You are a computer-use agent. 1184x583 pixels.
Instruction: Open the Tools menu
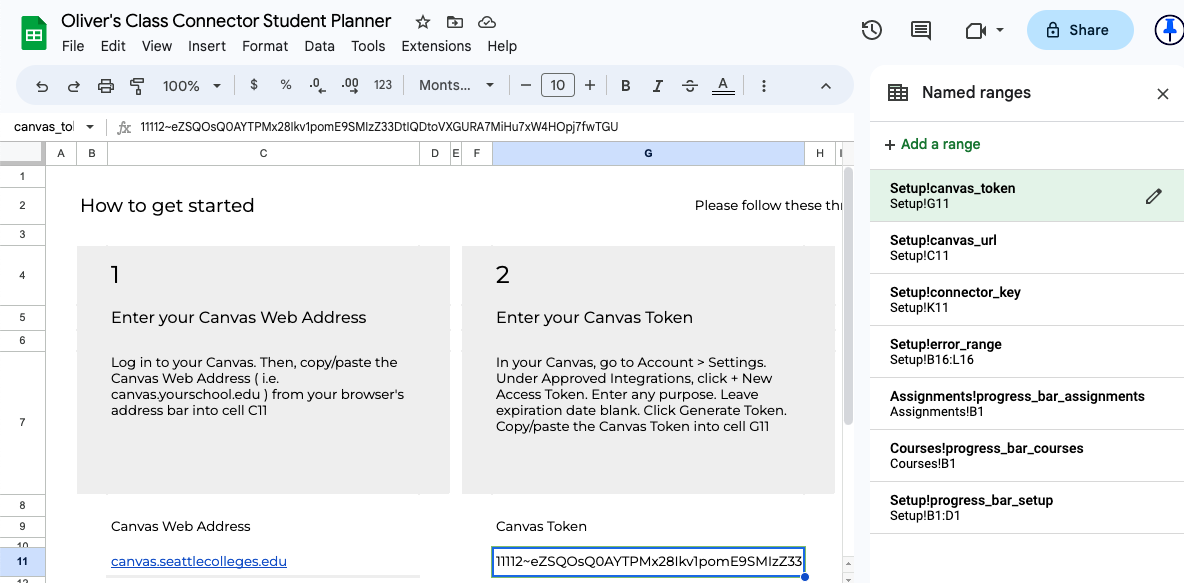click(x=368, y=46)
